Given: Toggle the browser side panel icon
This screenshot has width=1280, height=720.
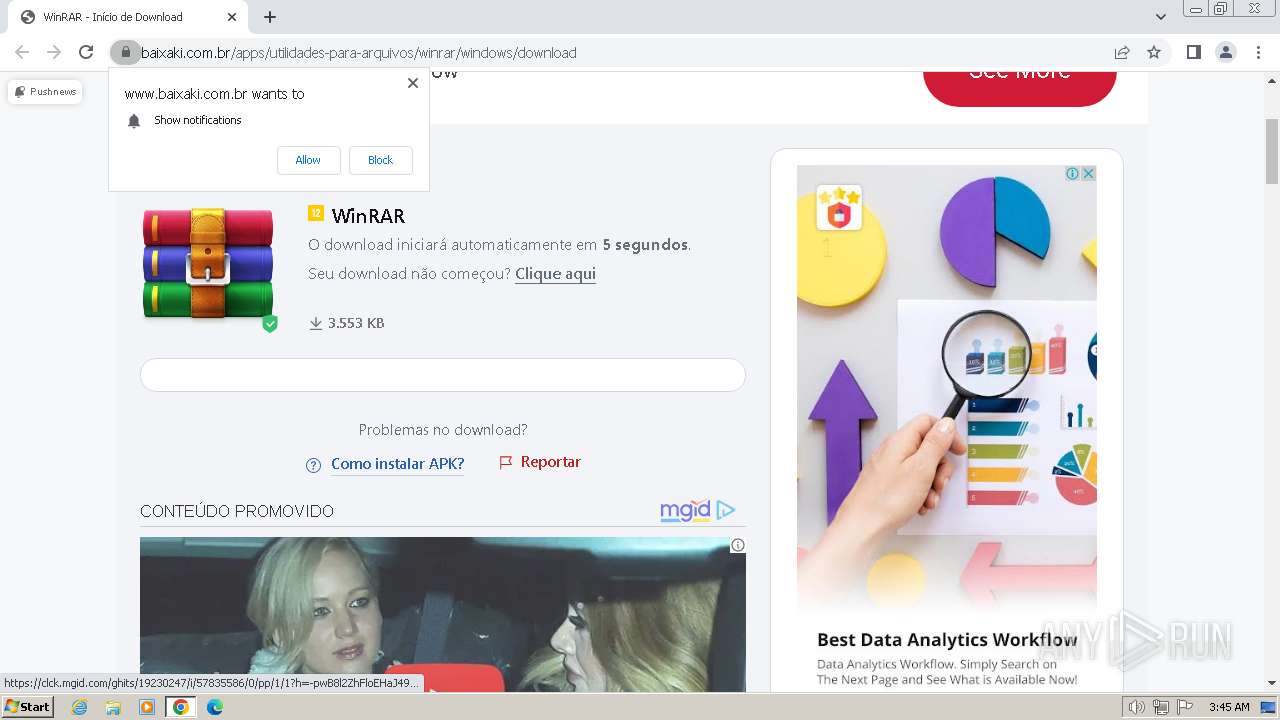Looking at the screenshot, I should point(1193,52).
